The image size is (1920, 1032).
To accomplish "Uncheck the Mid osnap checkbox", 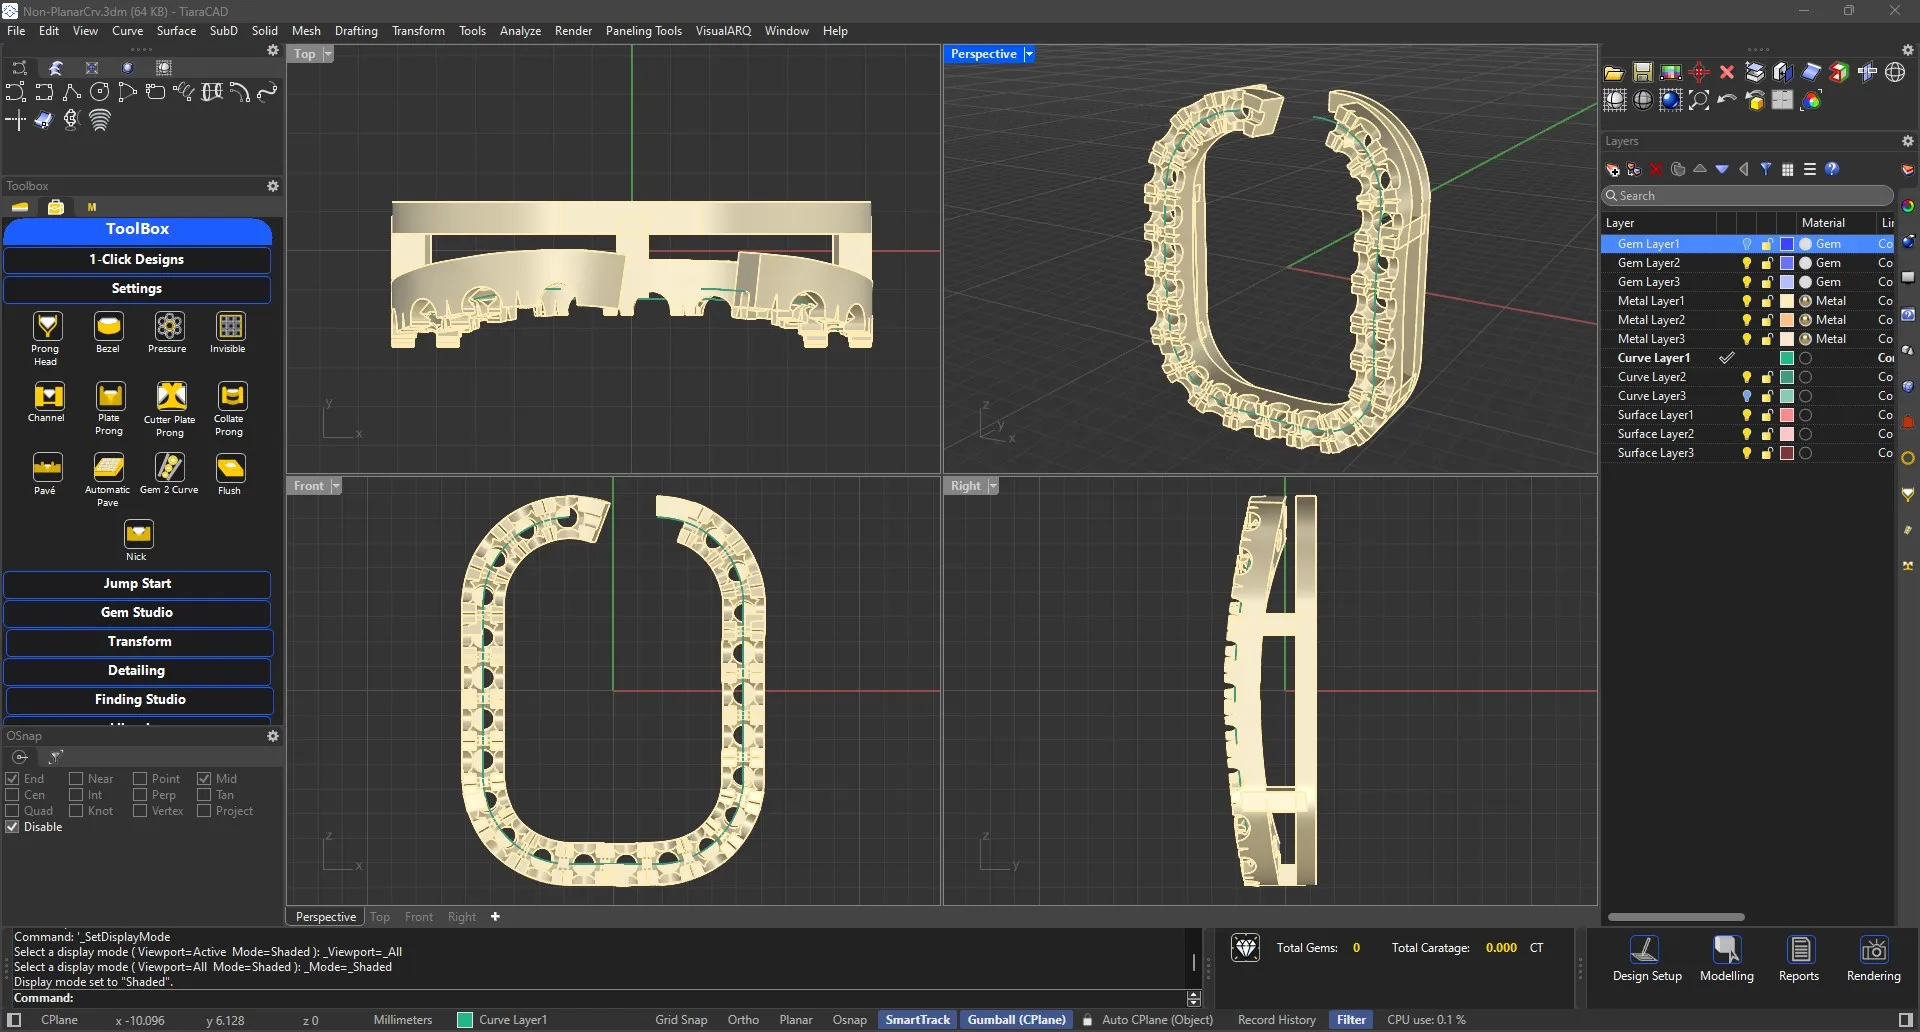I will pyautogui.click(x=204, y=779).
